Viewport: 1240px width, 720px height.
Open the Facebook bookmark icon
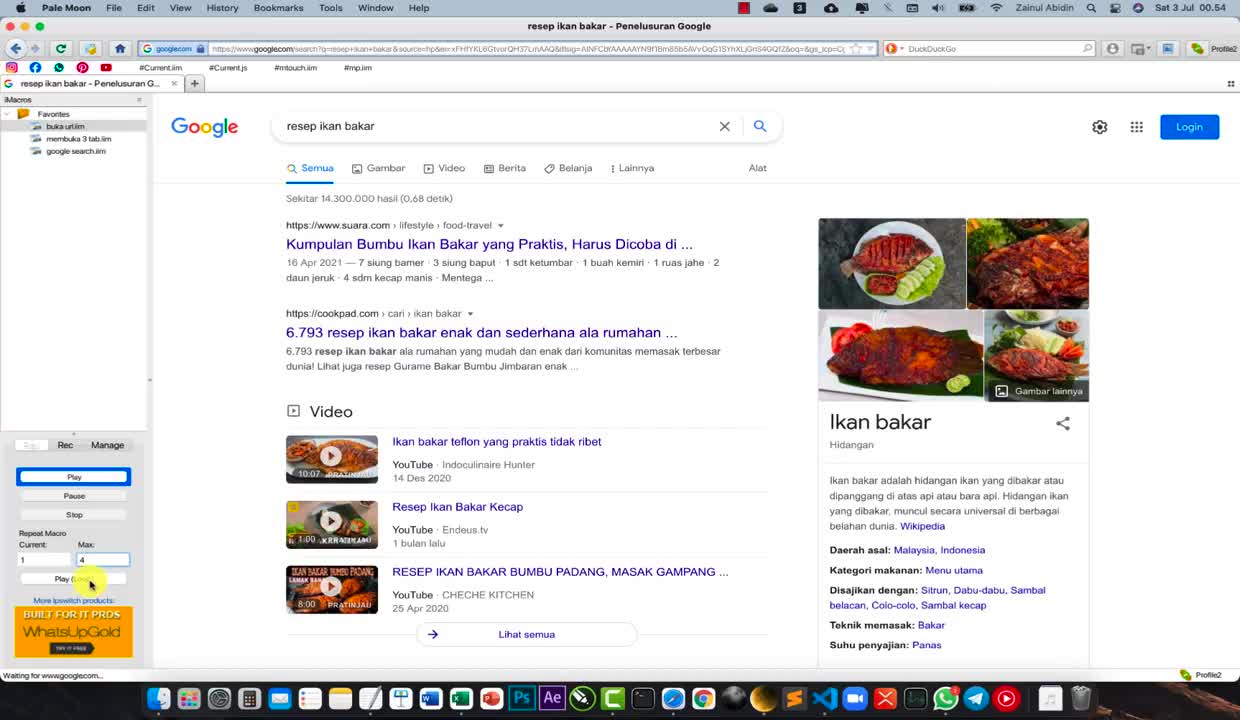coord(35,68)
